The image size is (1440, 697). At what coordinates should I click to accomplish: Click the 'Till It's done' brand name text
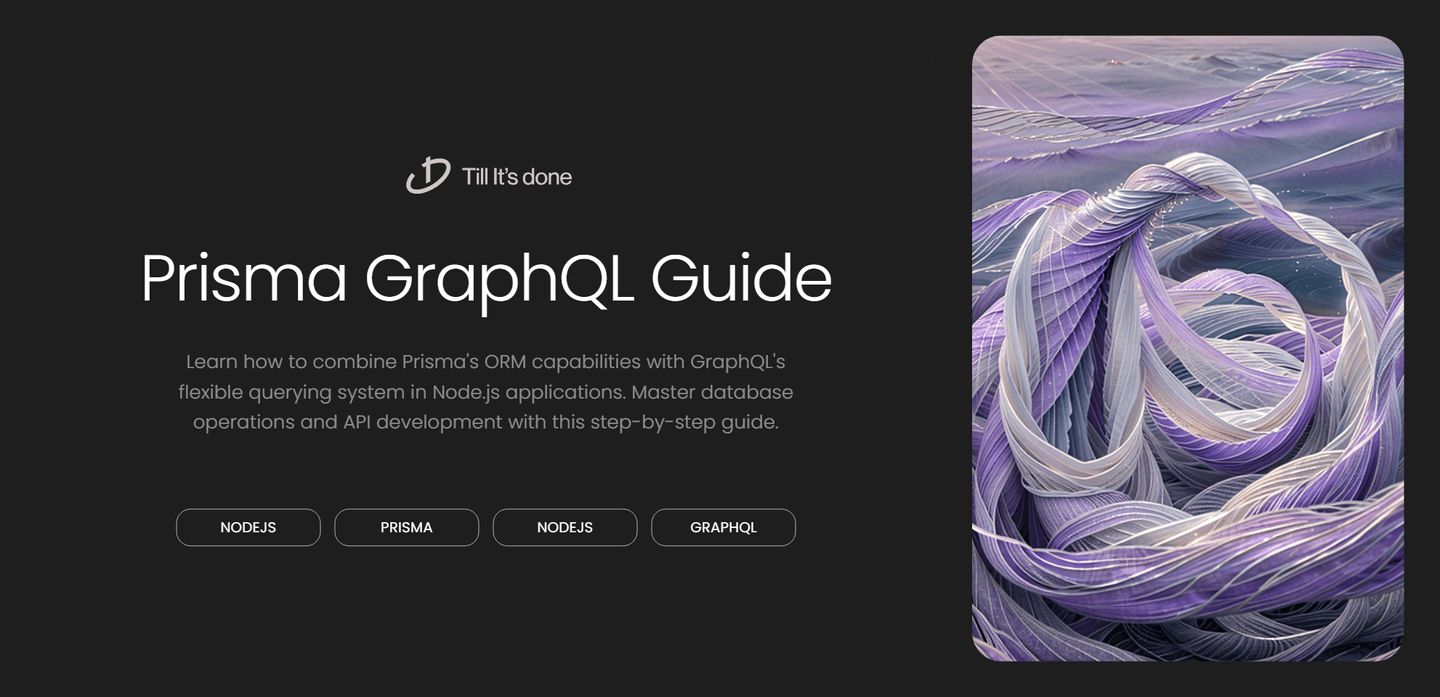point(516,176)
